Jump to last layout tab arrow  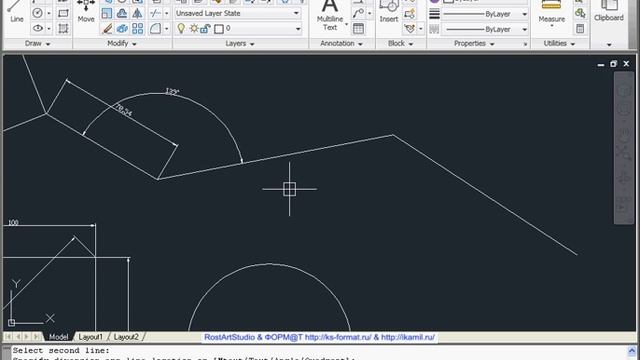(x=36, y=336)
